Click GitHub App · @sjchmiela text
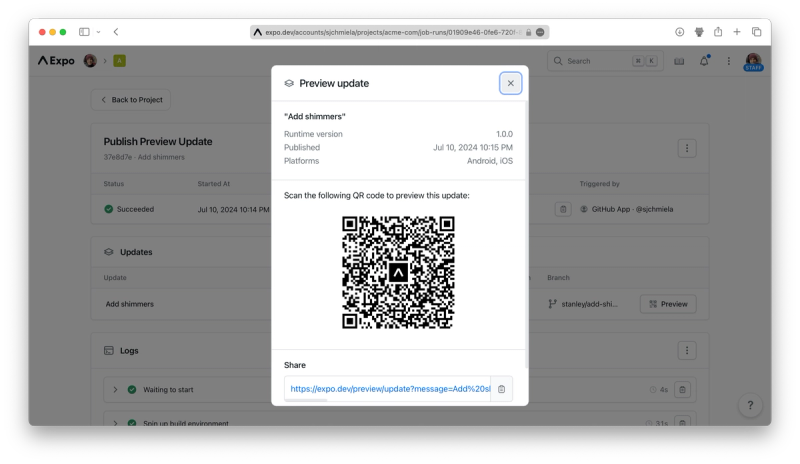Screen dimensions: 800x464 click(x=632, y=209)
